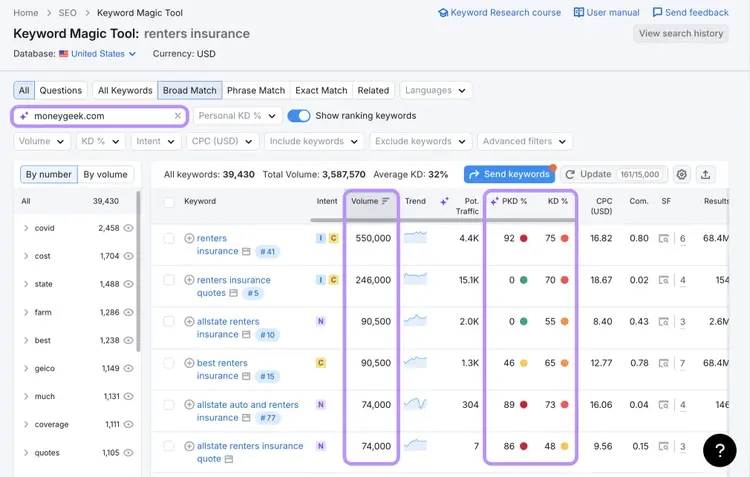Click View search history button

(x=681, y=33)
